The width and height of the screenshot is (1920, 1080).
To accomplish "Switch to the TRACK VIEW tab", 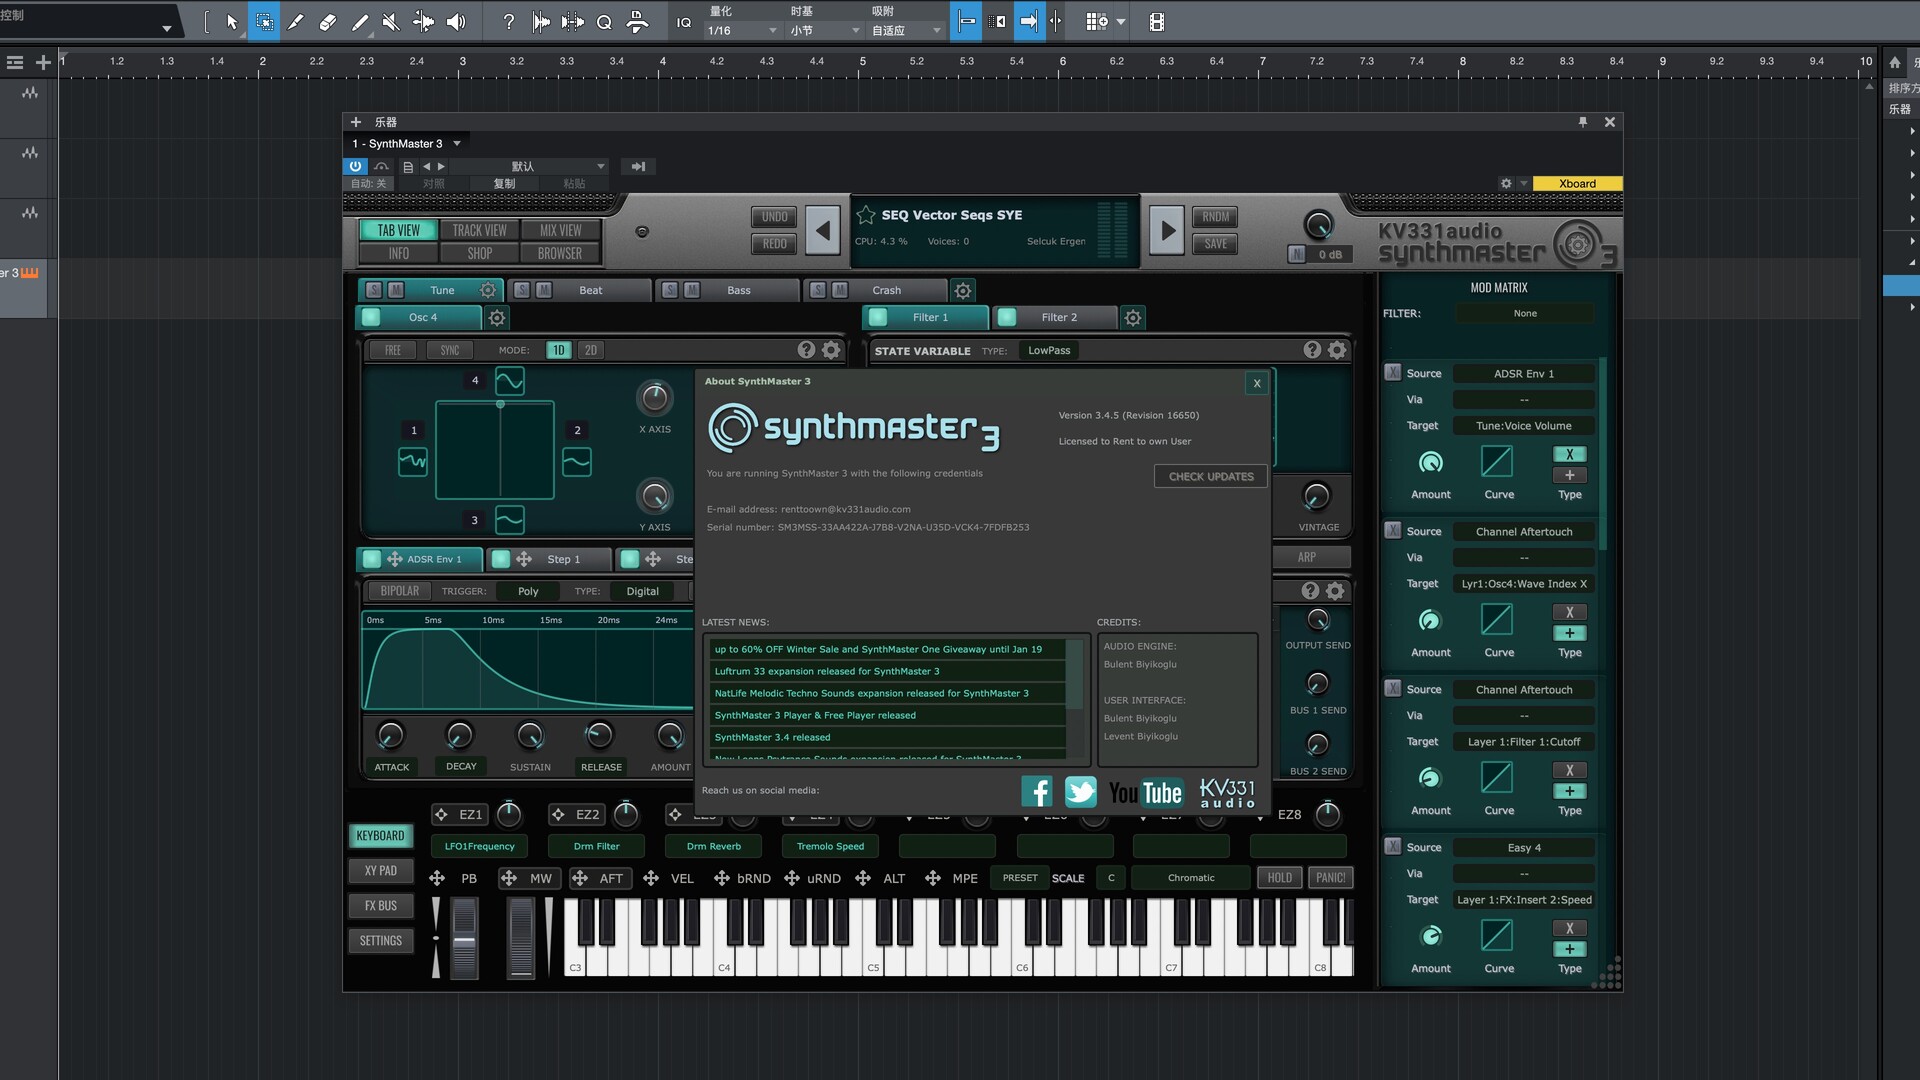I will click(479, 230).
